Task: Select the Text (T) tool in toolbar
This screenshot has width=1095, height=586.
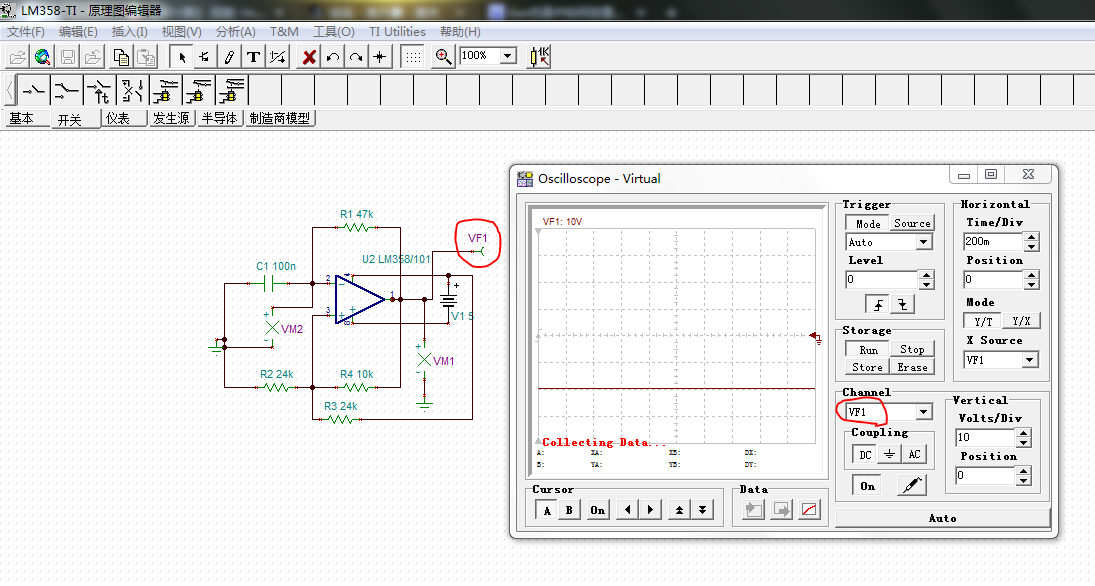Action: click(253, 57)
